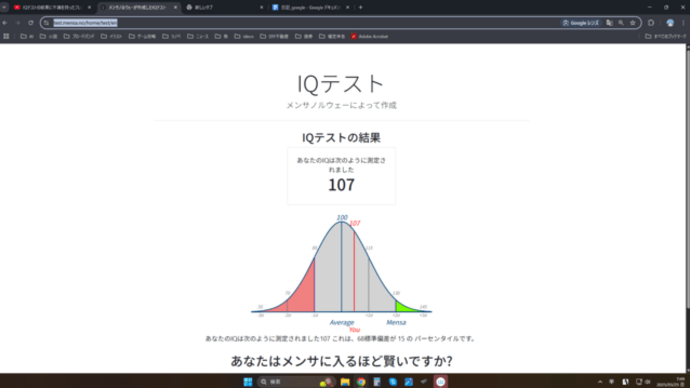Open the Windows Start button
This screenshot has height=388, width=690.
click(x=248, y=381)
